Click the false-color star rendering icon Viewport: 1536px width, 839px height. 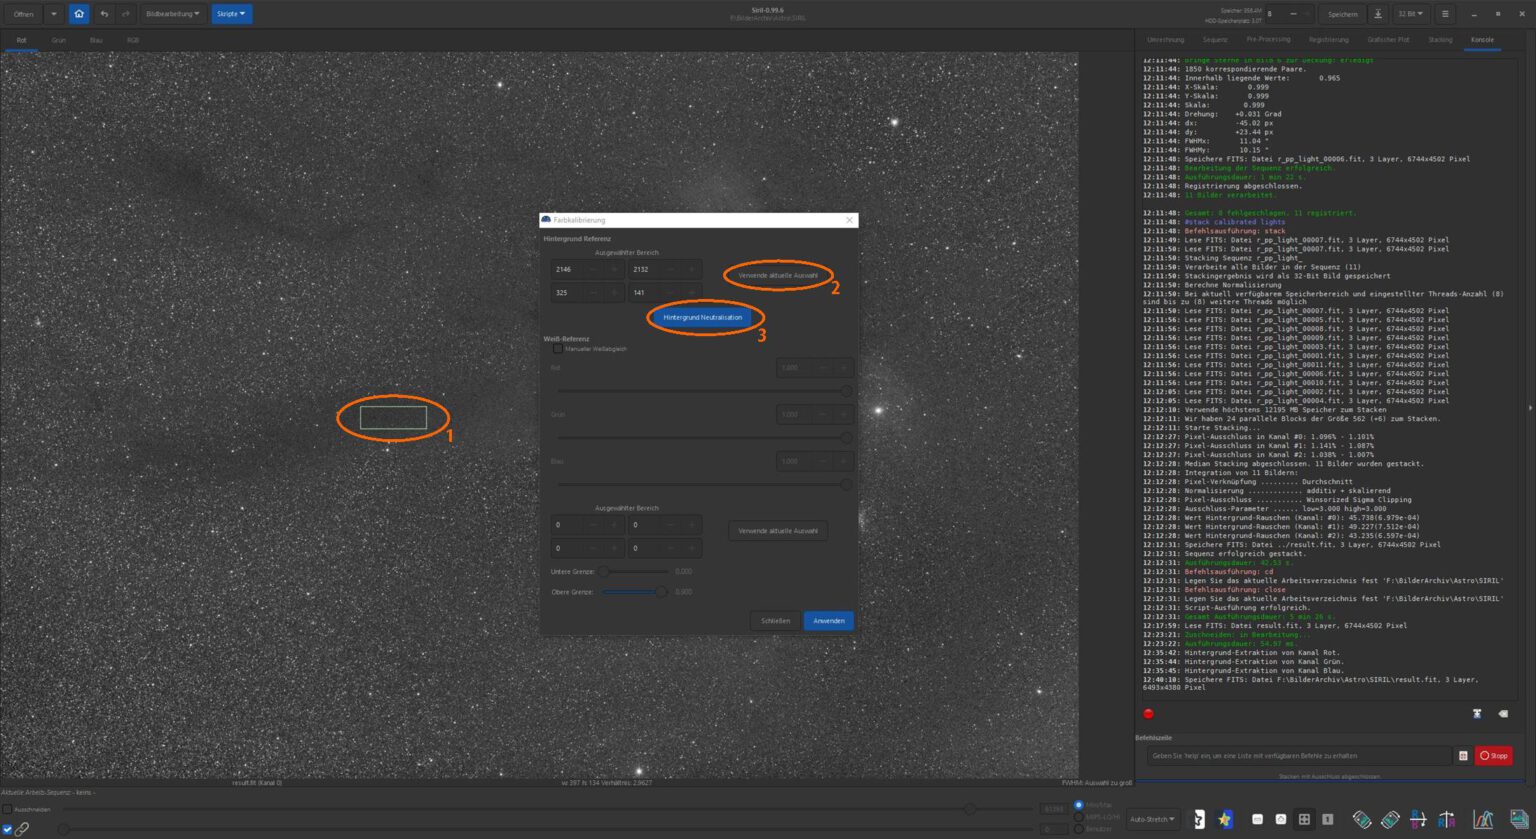click(x=1224, y=819)
